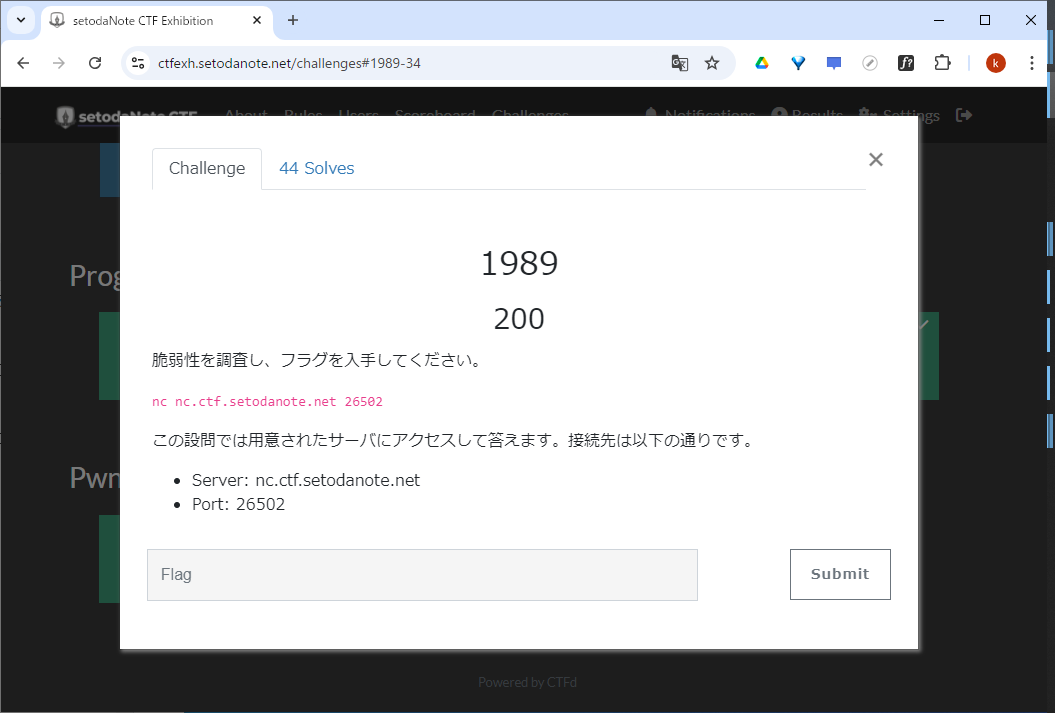
Task: Open the Chrome profile avatar 'k'
Action: coord(996,63)
